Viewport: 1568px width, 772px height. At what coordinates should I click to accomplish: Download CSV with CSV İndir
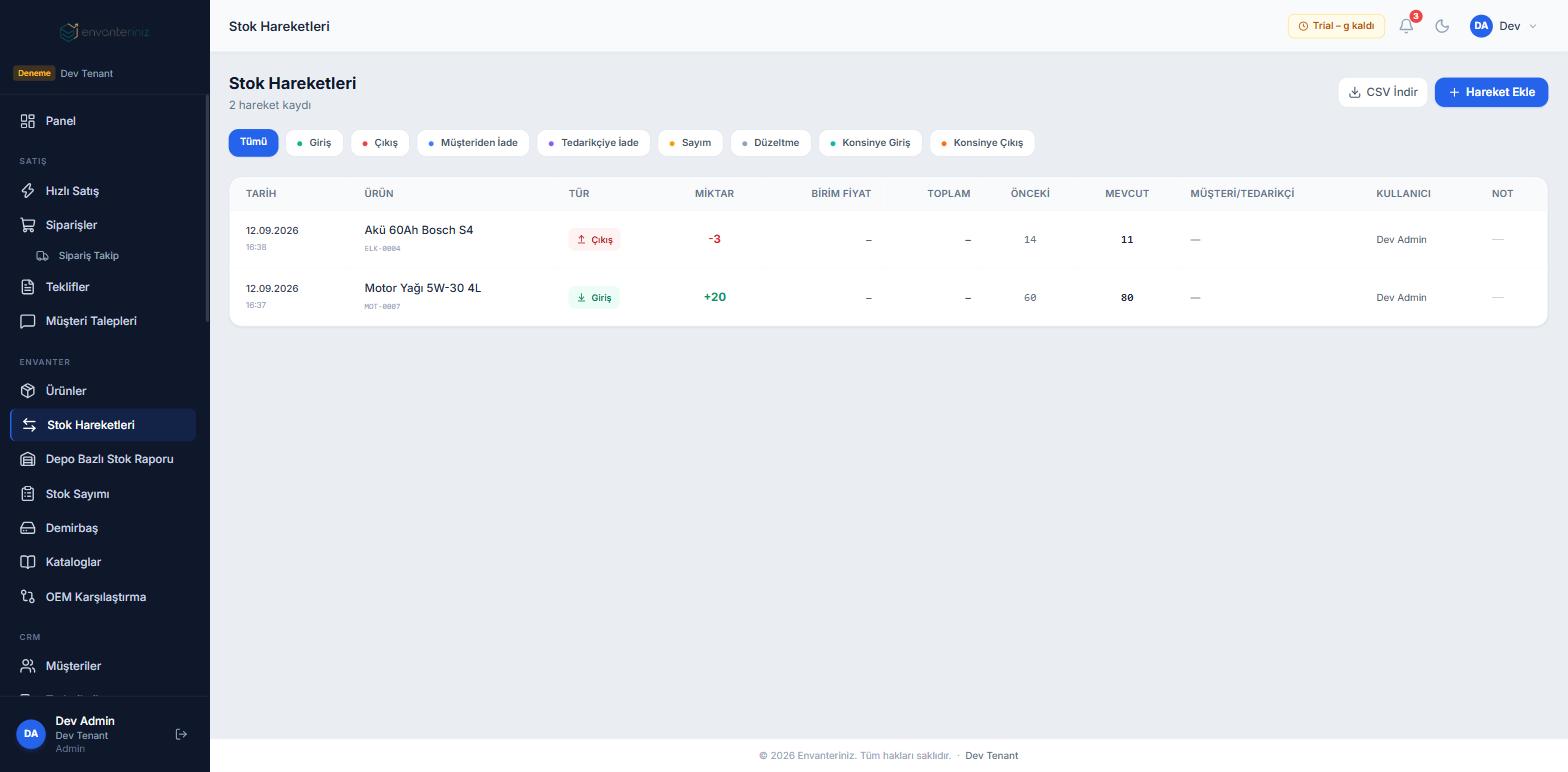pyautogui.click(x=1383, y=92)
